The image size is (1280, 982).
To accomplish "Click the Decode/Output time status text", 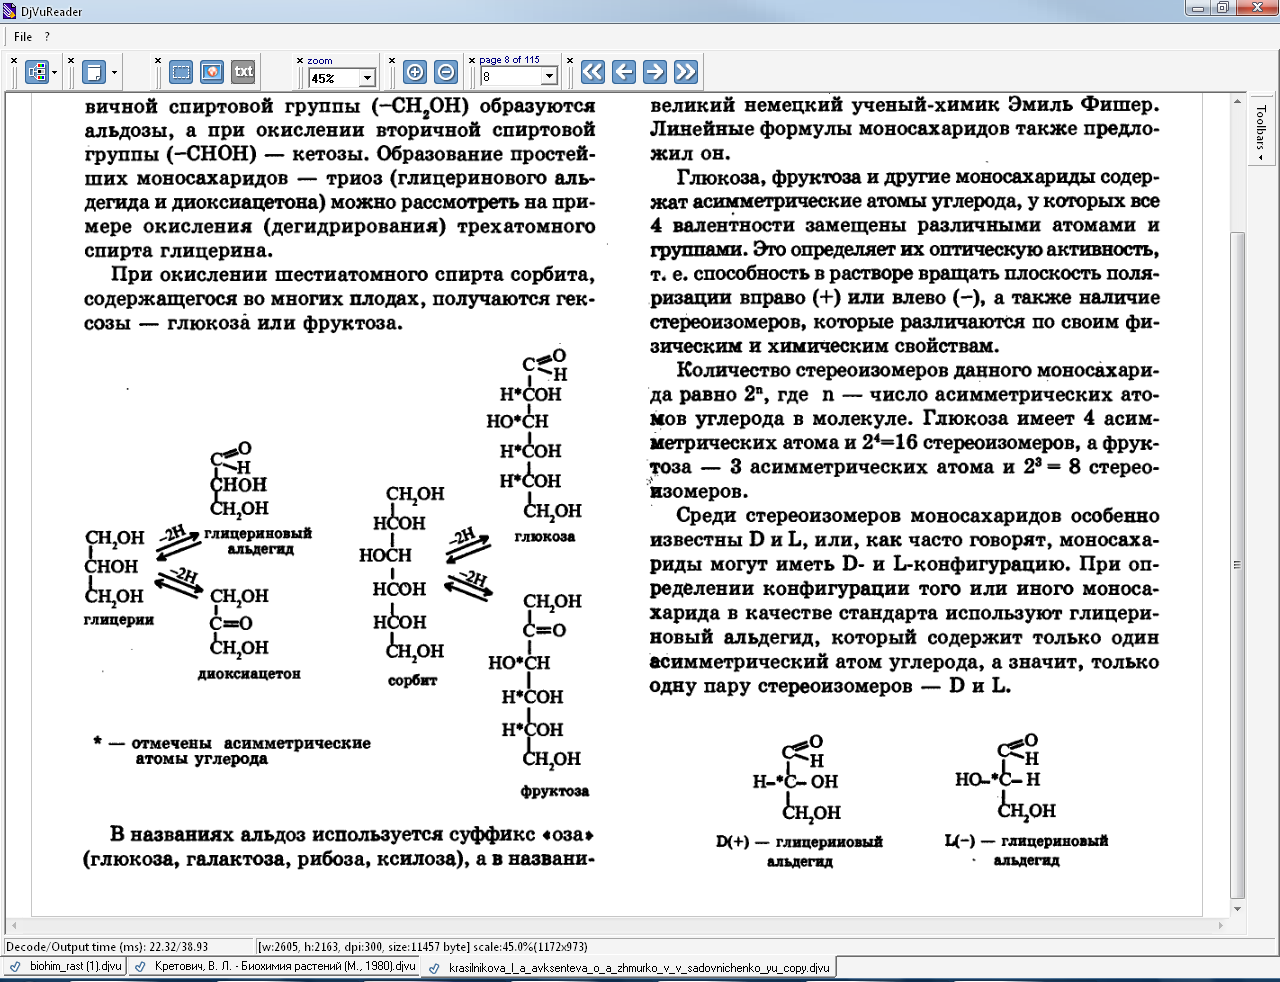I will [x=107, y=946].
